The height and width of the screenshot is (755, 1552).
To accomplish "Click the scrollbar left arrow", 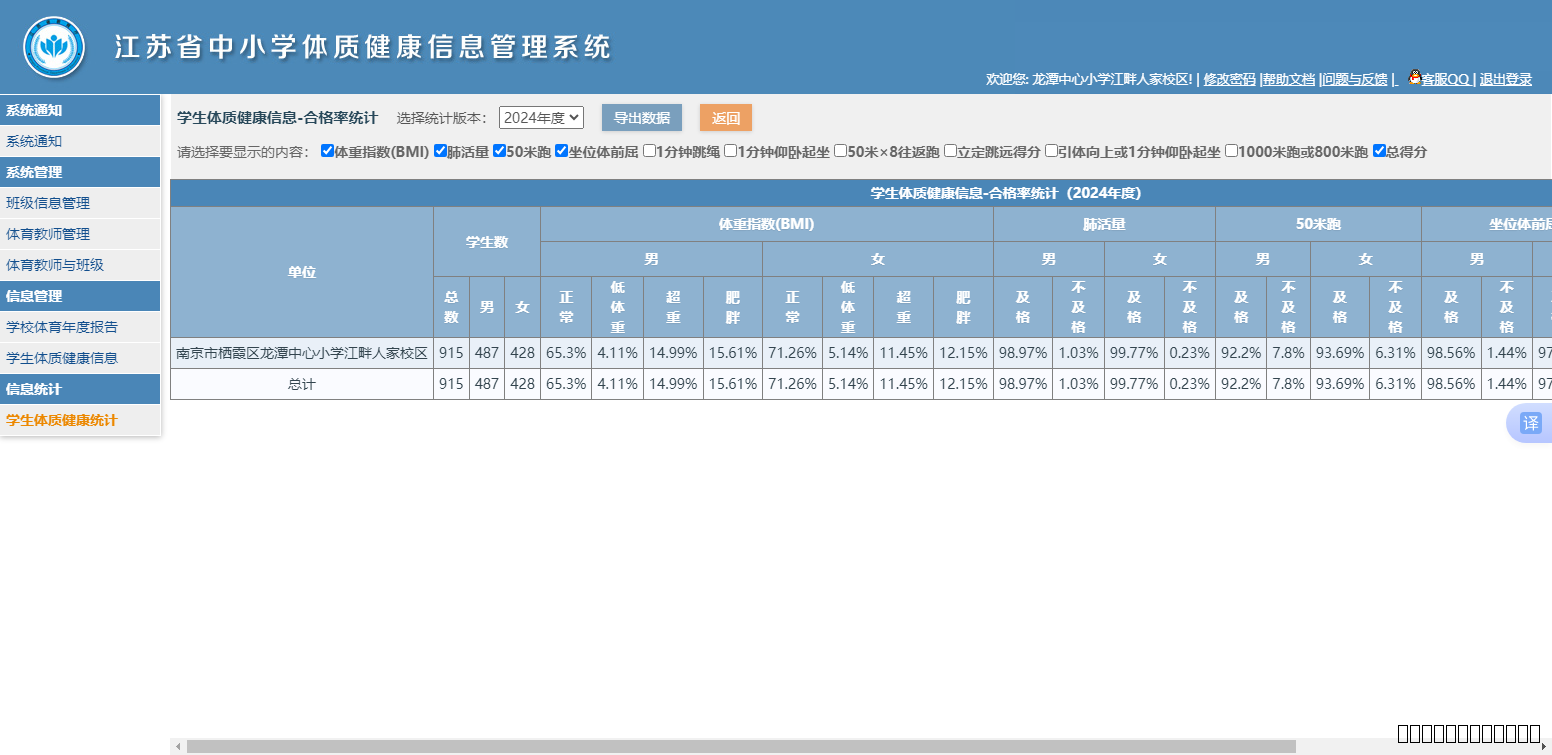I will (x=178, y=746).
